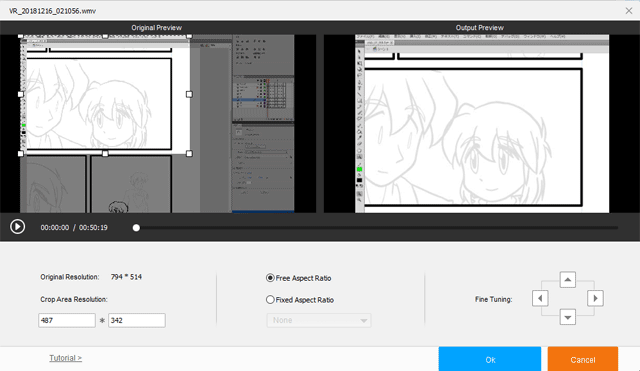Click the orange Cancel button

click(582, 360)
